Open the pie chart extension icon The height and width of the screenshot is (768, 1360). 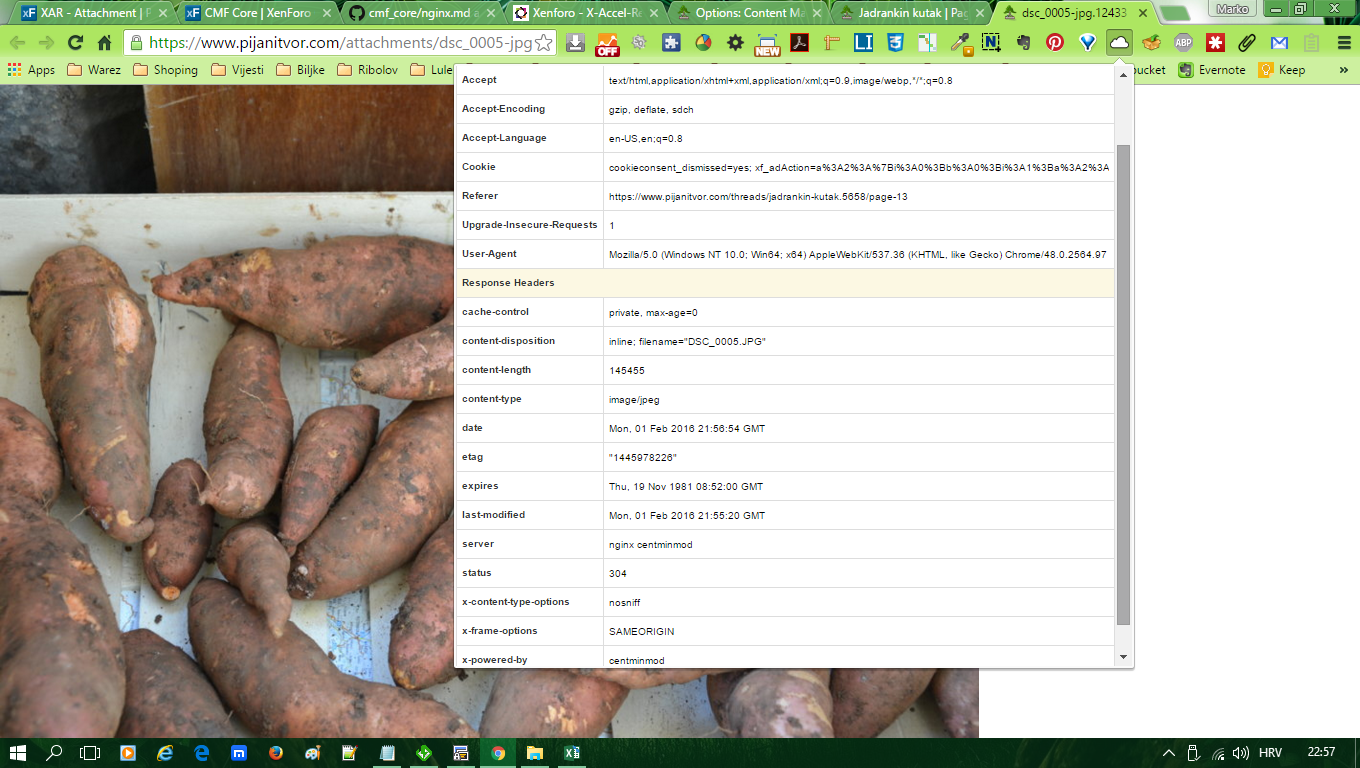tap(703, 43)
